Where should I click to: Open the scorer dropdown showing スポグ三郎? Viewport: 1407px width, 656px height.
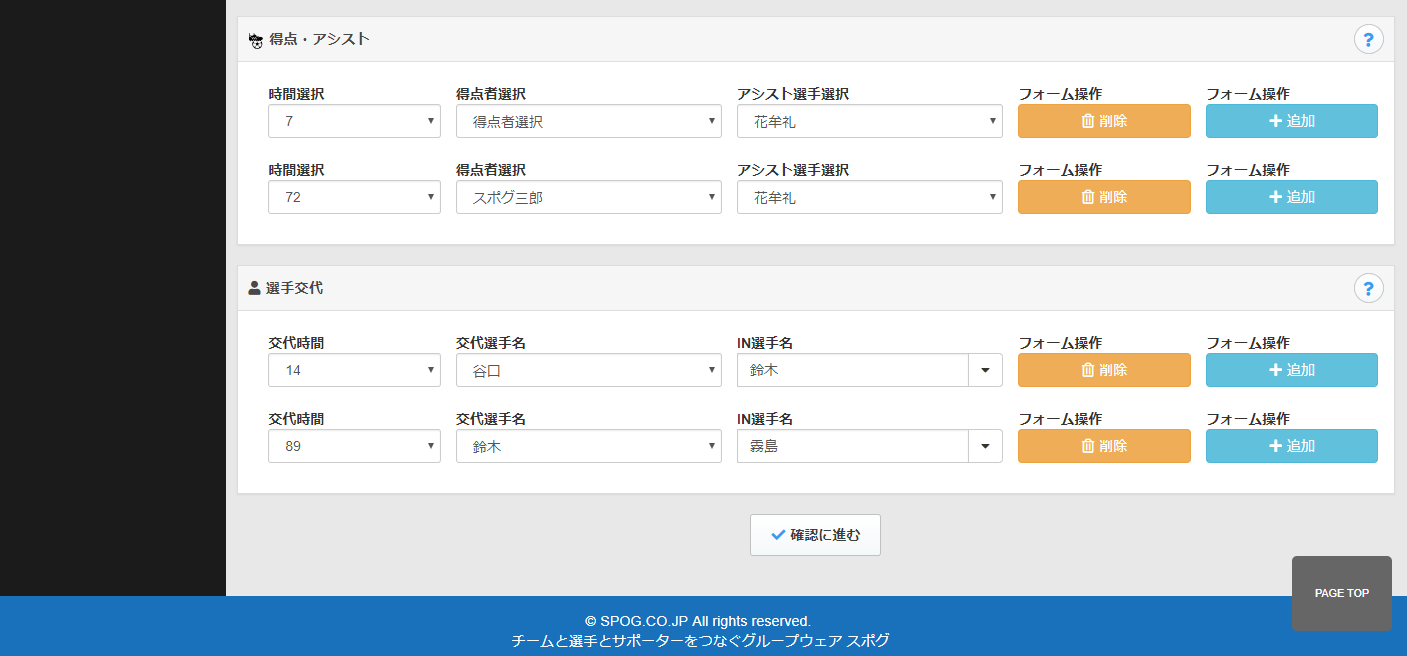(x=588, y=197)
